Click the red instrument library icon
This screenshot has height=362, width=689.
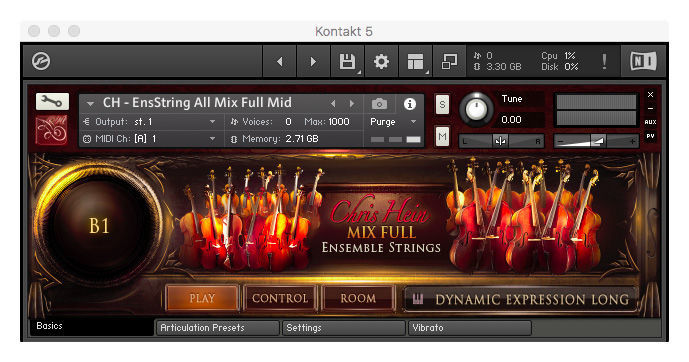point(52,129)
